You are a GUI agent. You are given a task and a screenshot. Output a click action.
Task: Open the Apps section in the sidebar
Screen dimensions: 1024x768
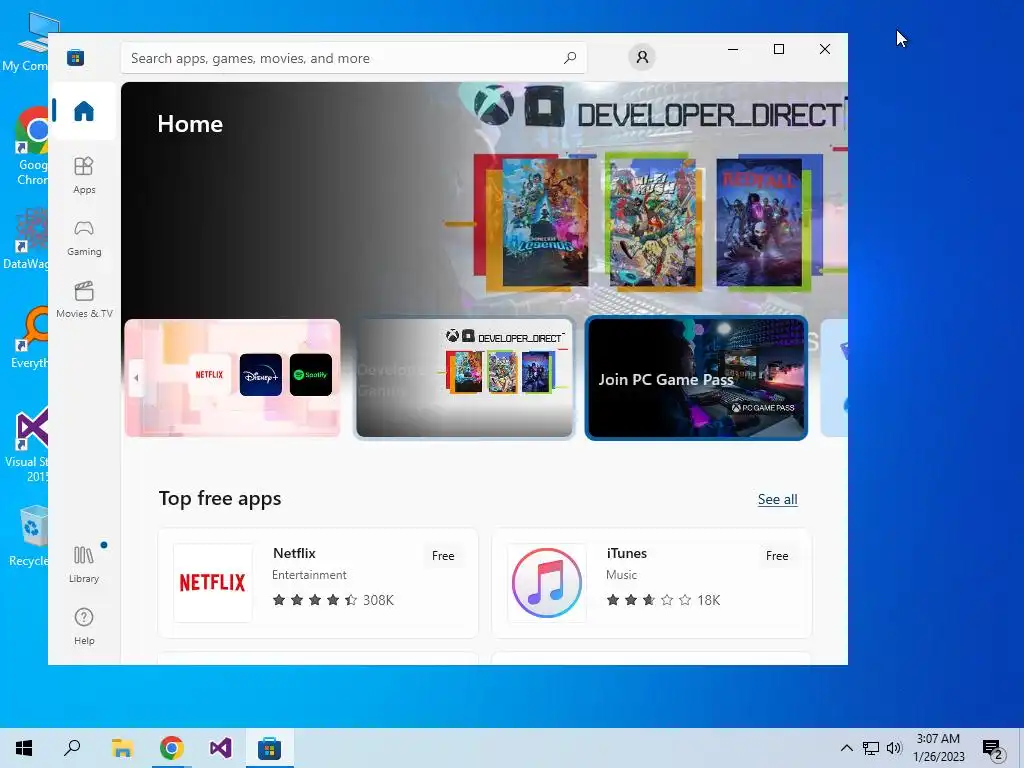tap(84, 175)
